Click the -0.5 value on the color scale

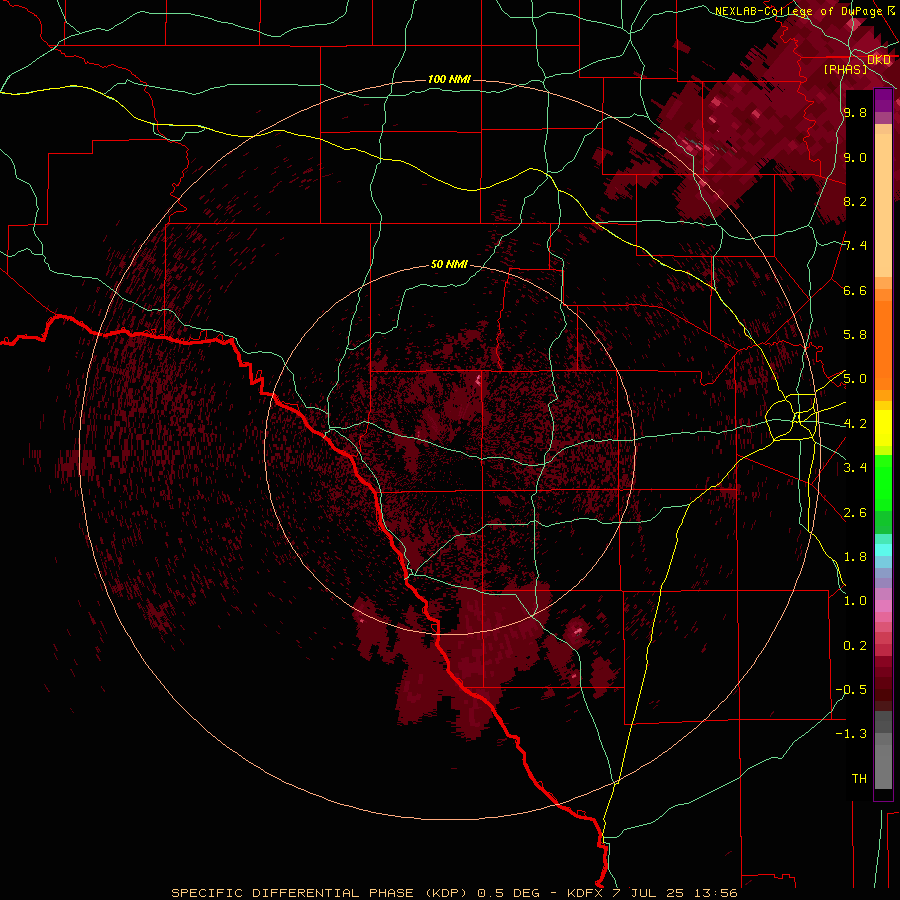[x=852, y=690]
